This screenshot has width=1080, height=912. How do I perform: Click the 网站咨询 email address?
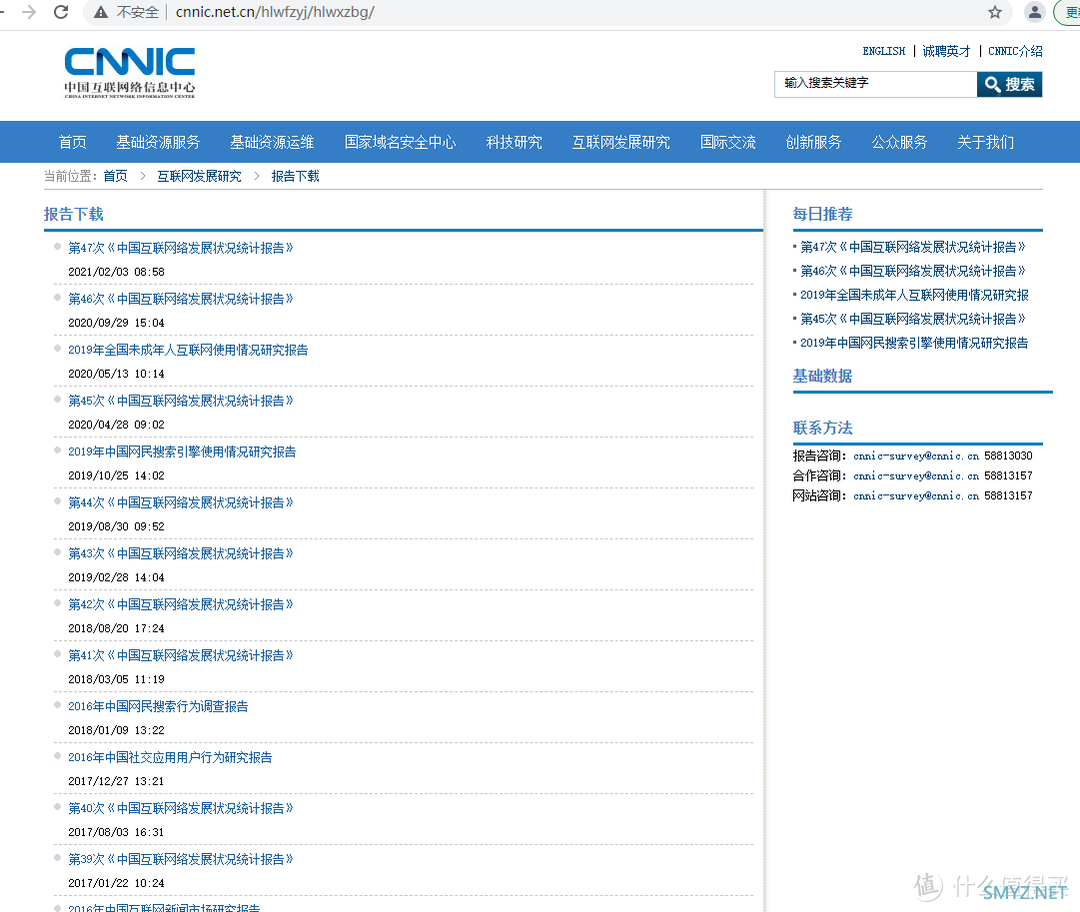pyautogui.click(x=915, y=496)
